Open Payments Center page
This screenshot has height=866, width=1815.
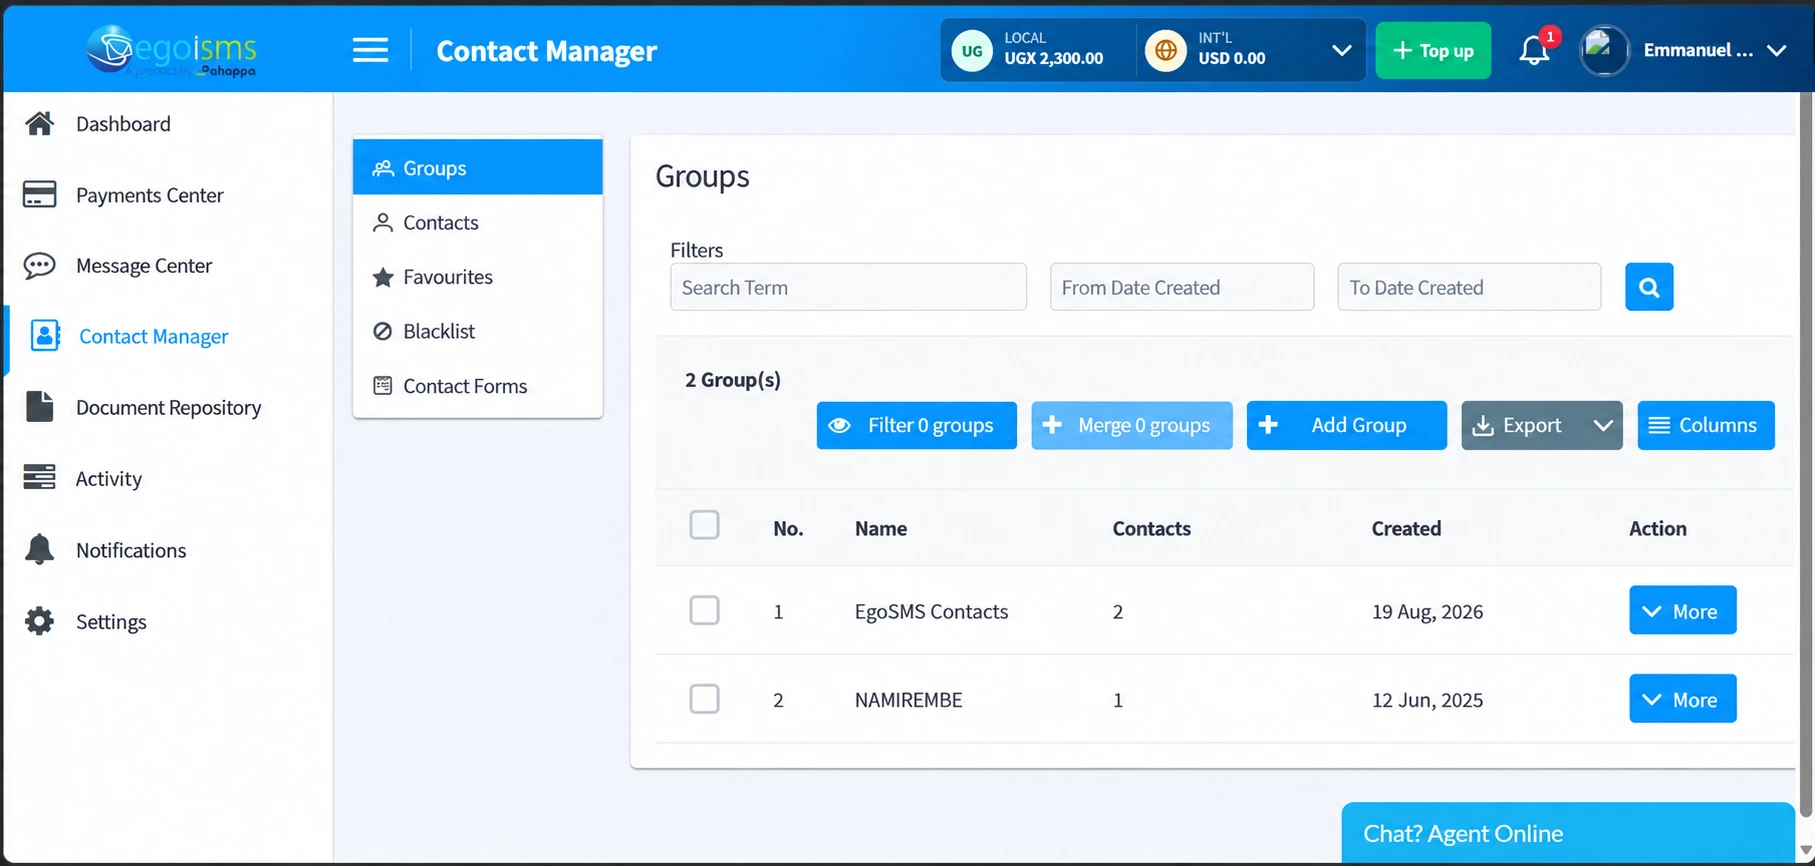[x=150, y=195]
